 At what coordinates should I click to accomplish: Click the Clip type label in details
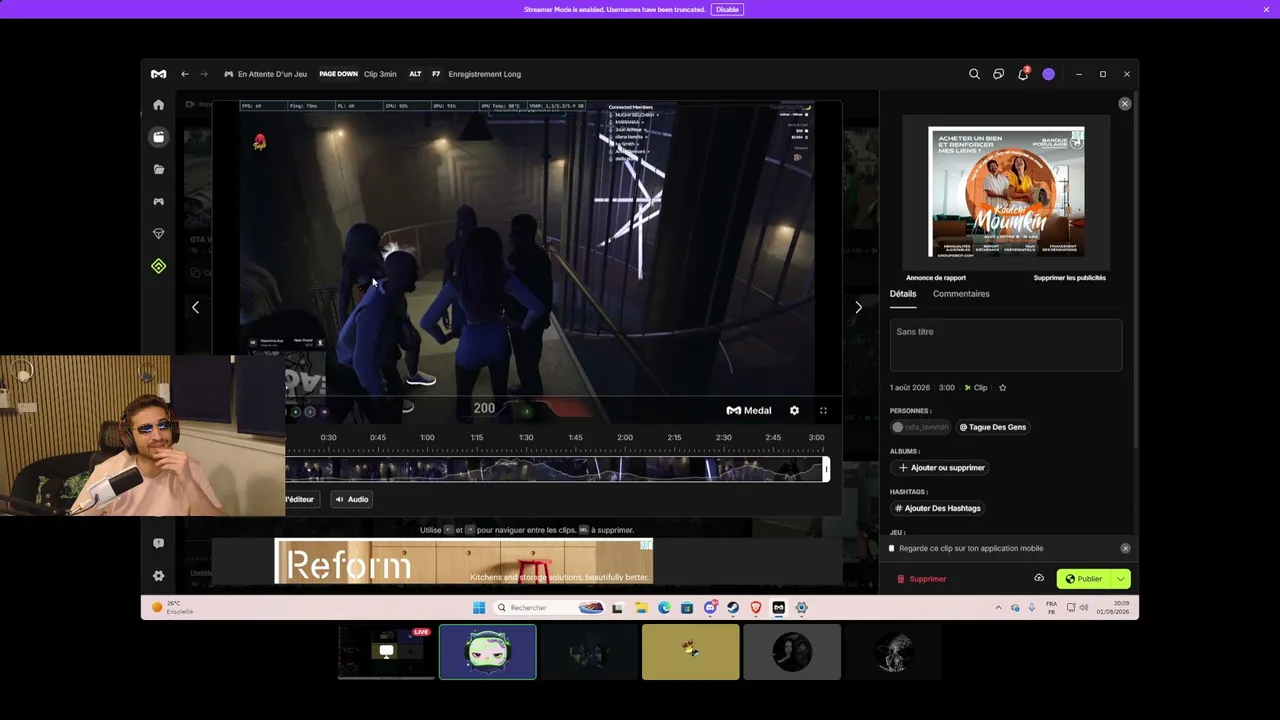(x=975, y=388)
